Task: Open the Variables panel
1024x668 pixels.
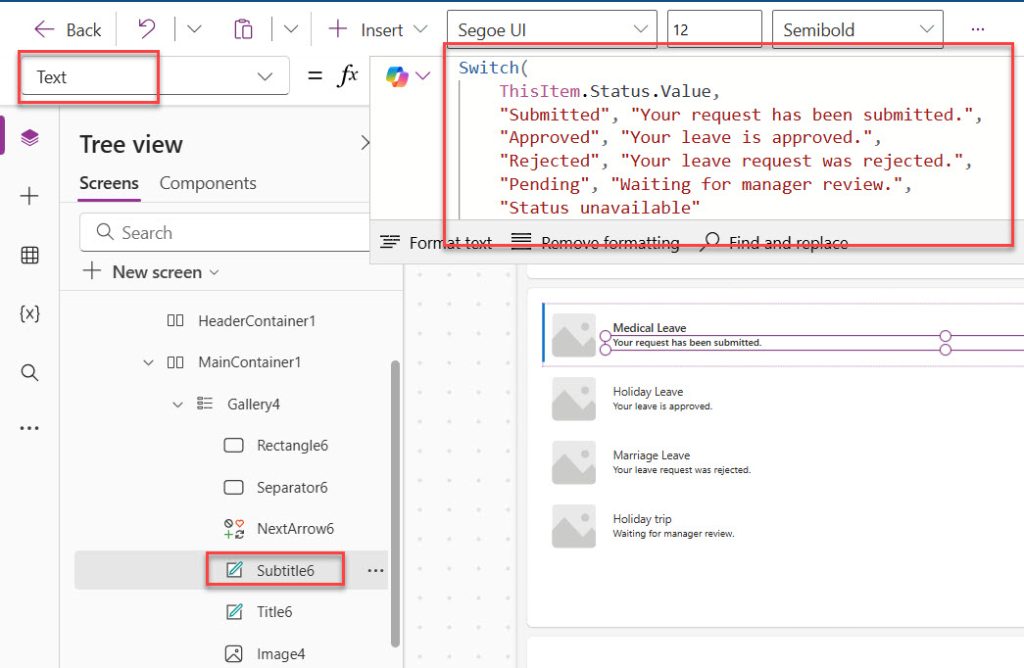Action: point(29,314)
